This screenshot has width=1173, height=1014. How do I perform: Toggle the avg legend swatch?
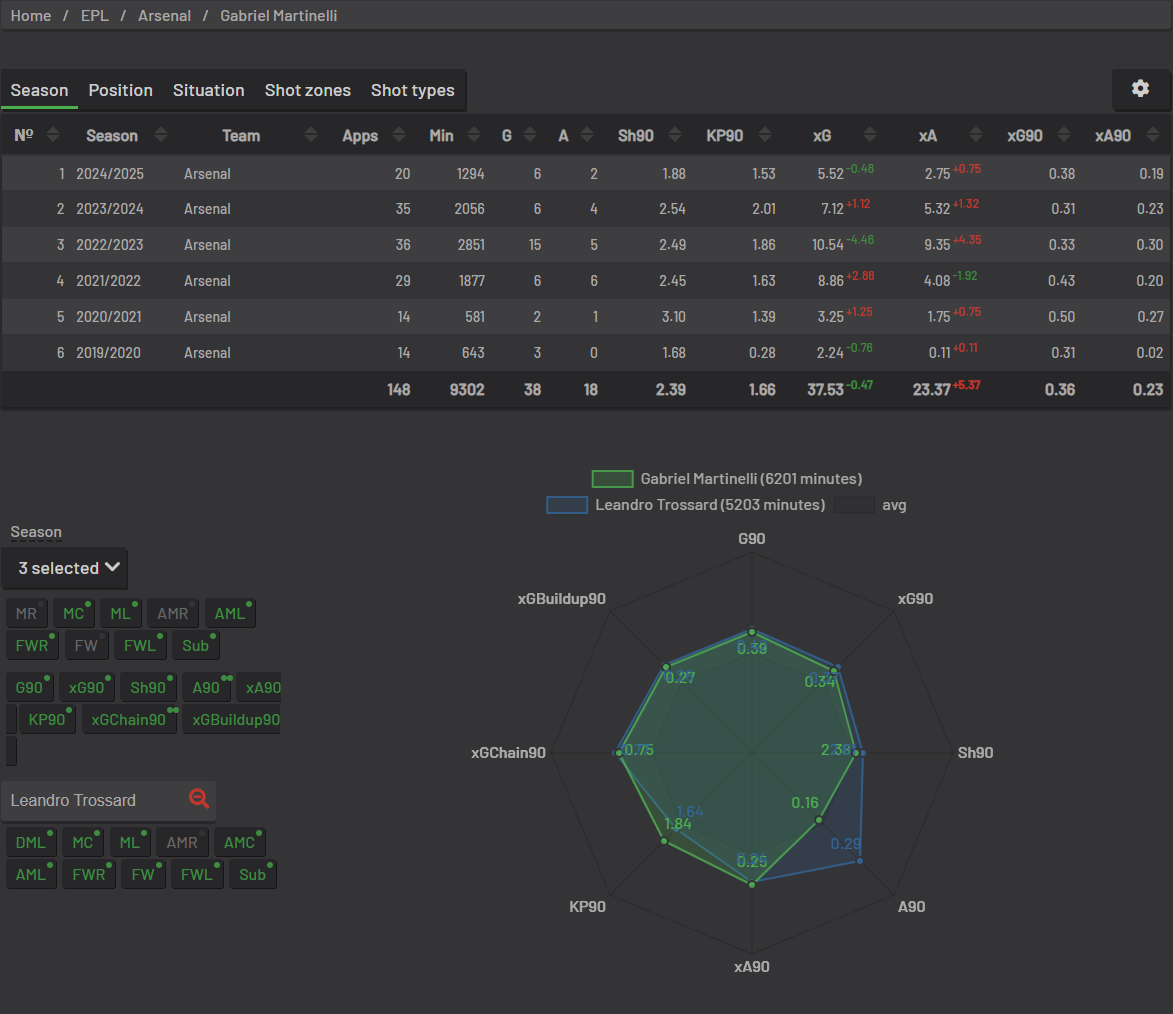854,505
